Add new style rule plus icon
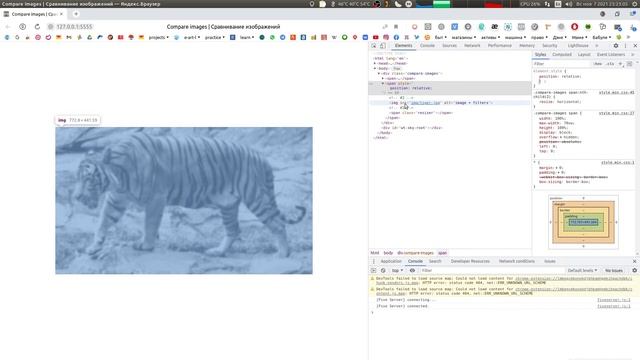 620,64
